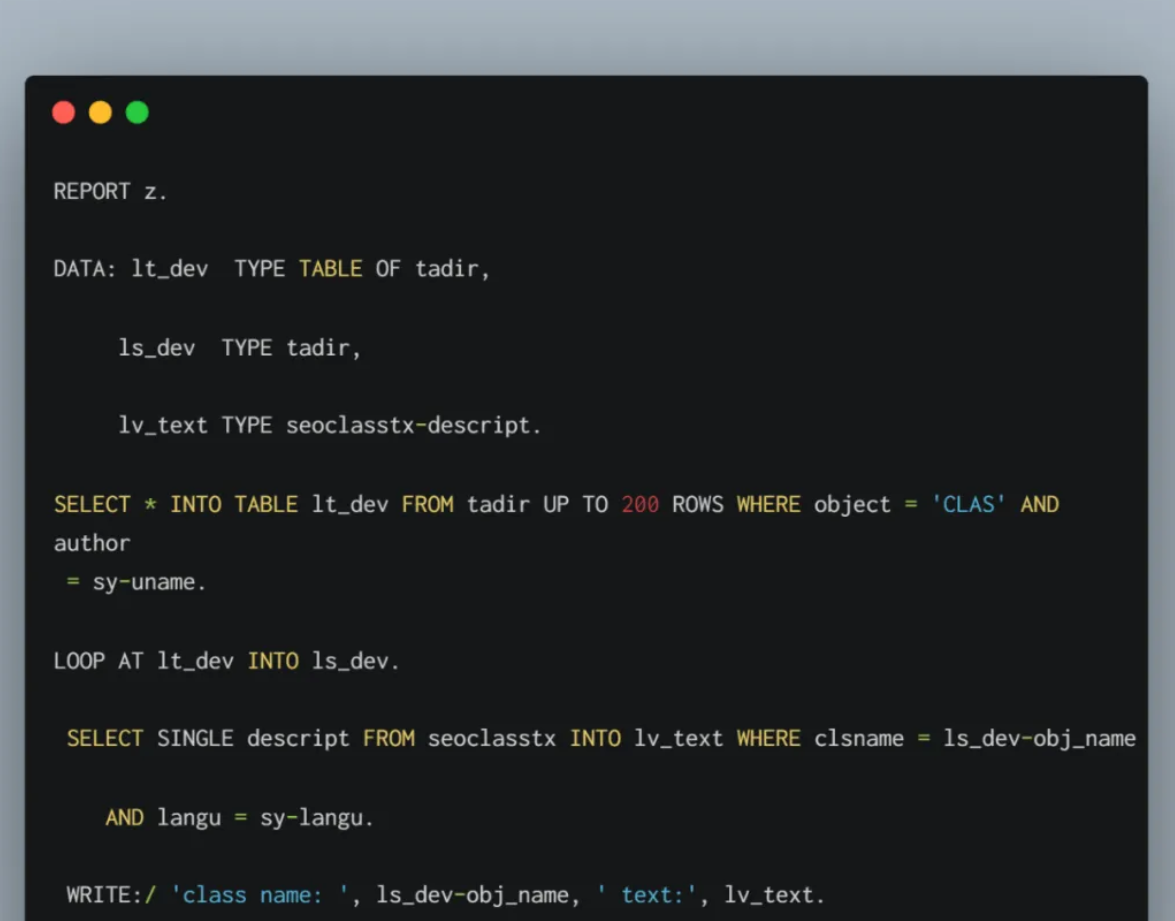Click the 'CLAS' string literal
1175x921 pixels.
pyautogui.click(x=968, y=504)
